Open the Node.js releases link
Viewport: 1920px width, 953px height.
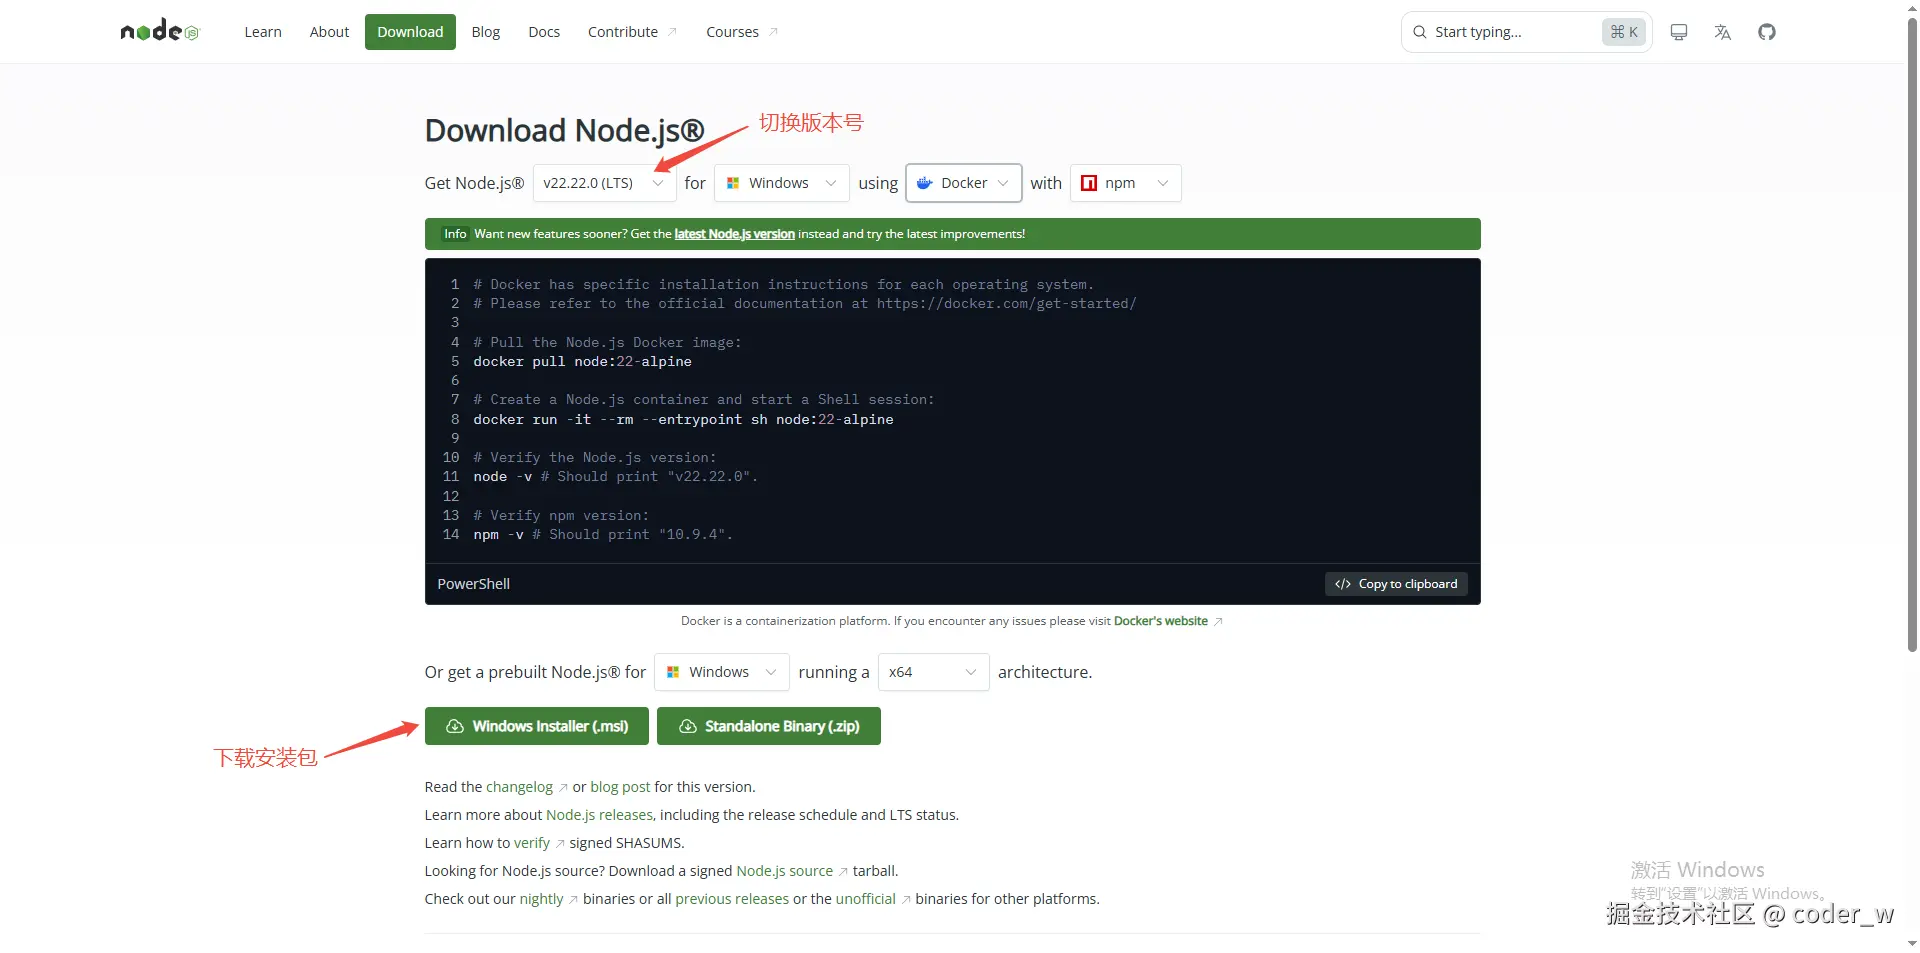599,815
